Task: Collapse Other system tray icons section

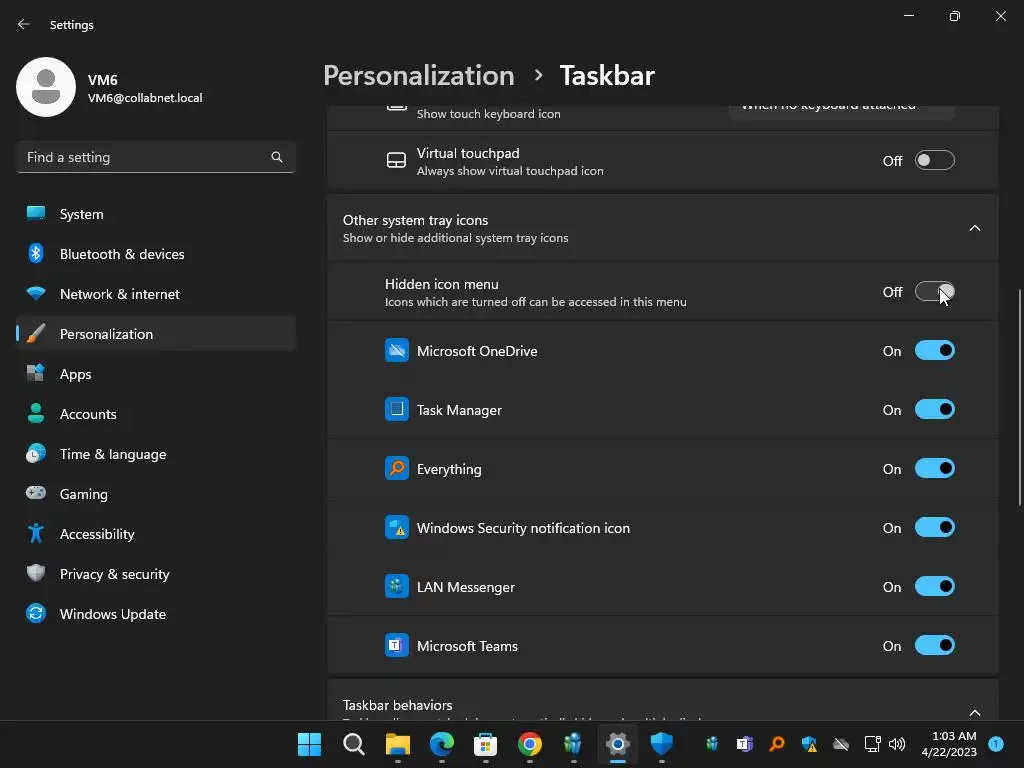Action: (974, 228)
